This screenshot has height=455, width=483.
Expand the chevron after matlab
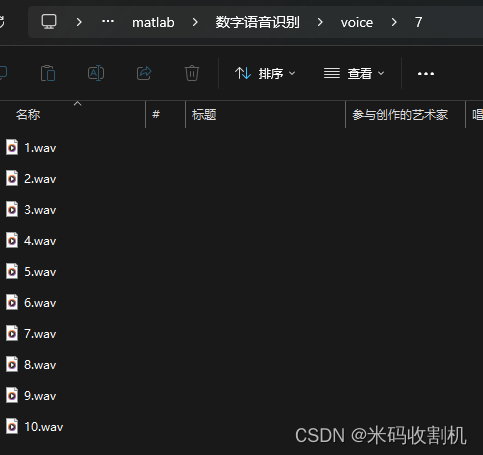(x=195, y=22)
